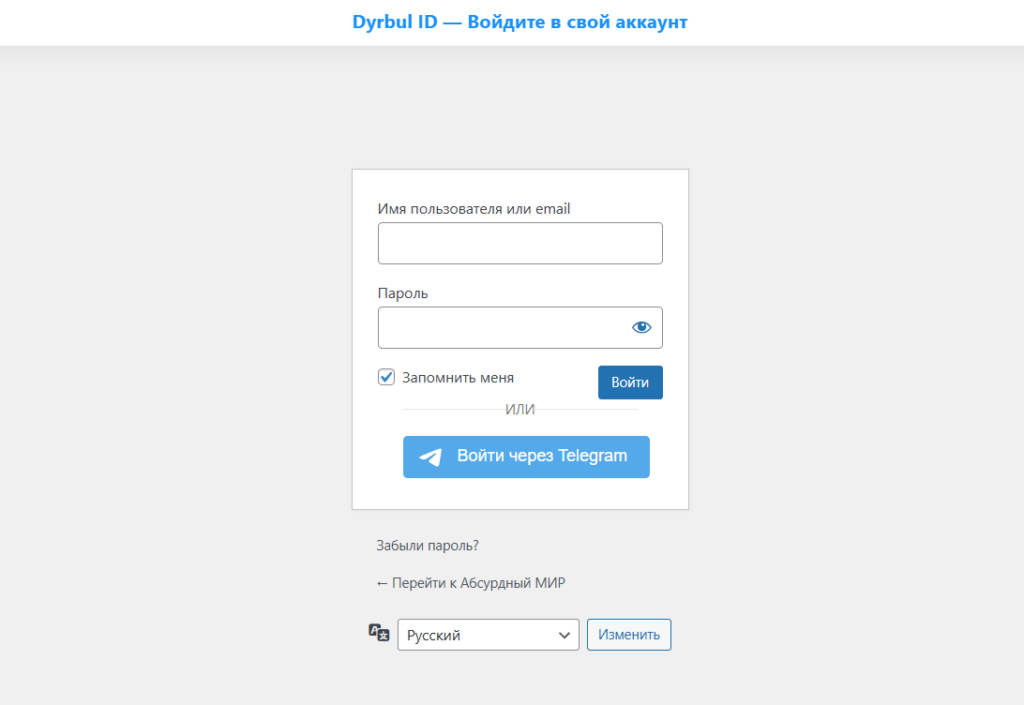Open the Забыли пароль? link
This screenshot has width=1024, height=705.
tap(427, 546)
